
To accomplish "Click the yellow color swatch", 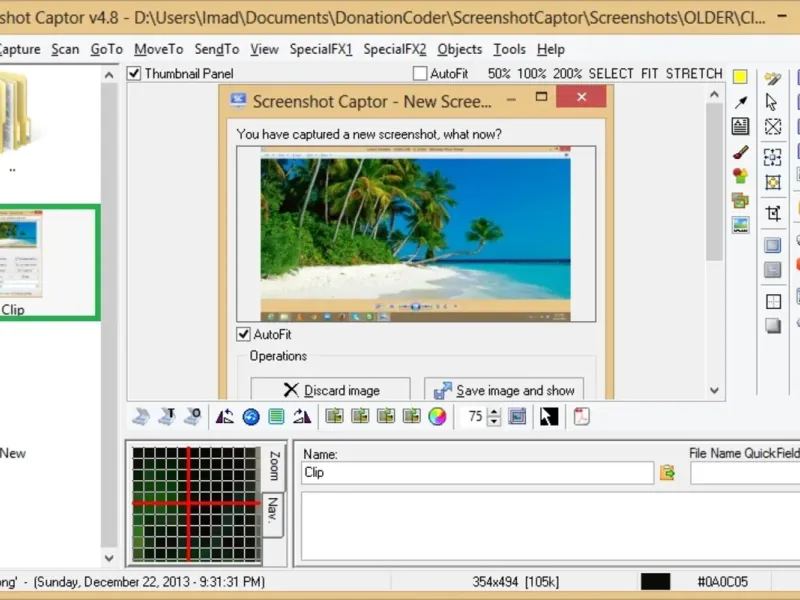I will (x=740, y=77).
